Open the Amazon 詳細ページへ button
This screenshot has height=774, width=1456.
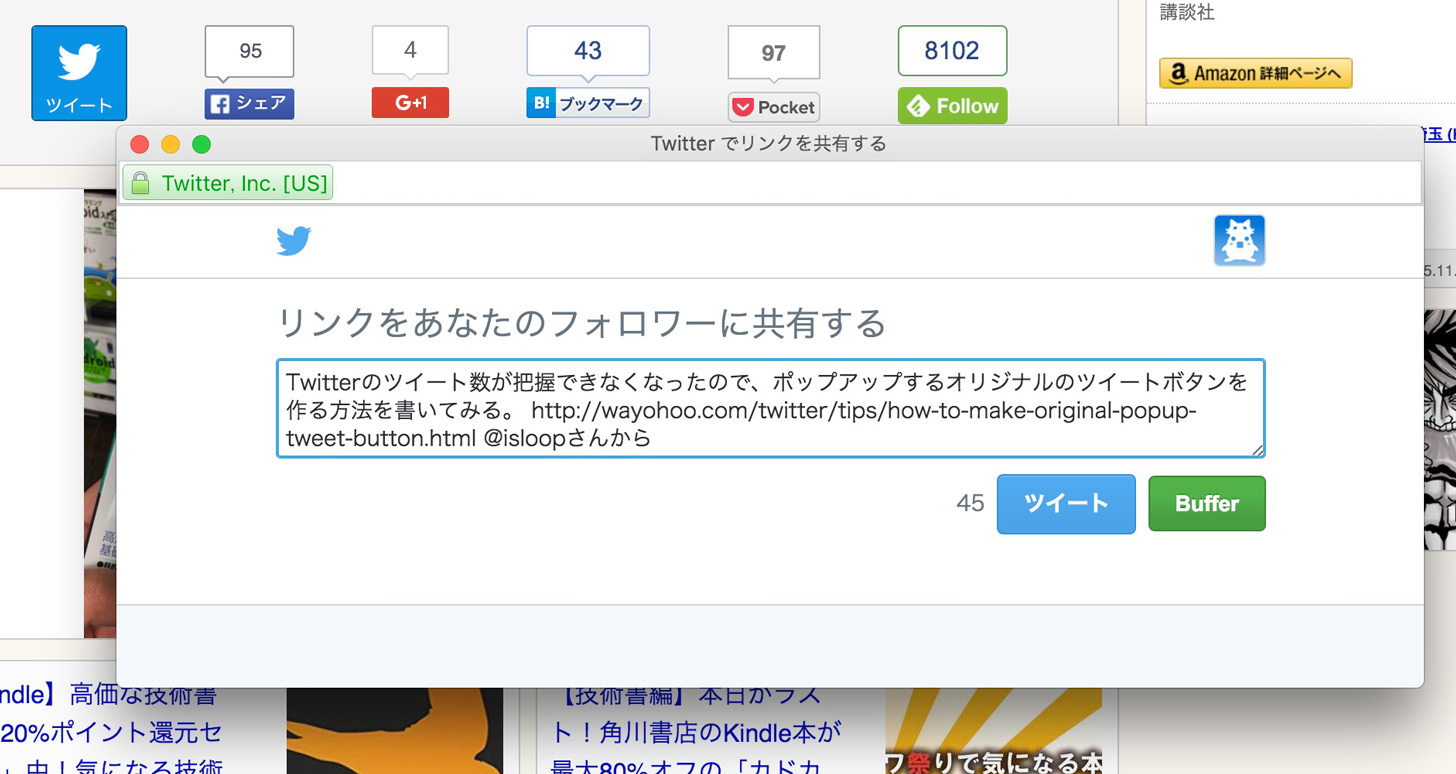point(1255,73)
